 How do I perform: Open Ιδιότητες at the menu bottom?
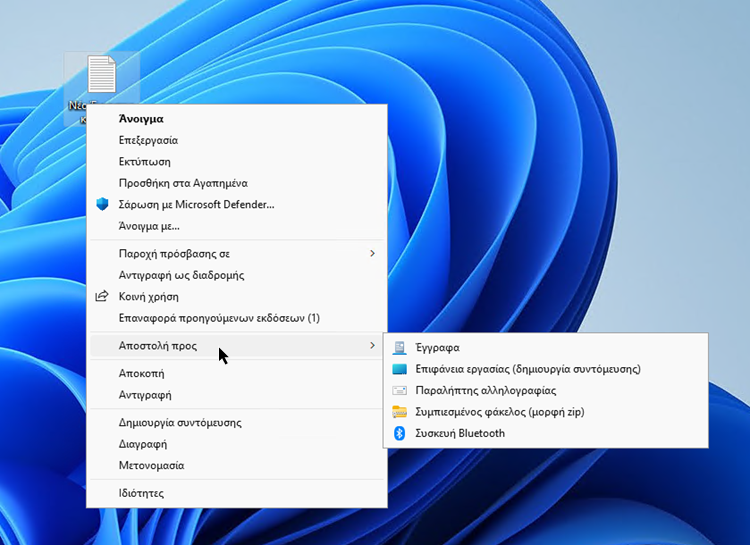(237, 493)
